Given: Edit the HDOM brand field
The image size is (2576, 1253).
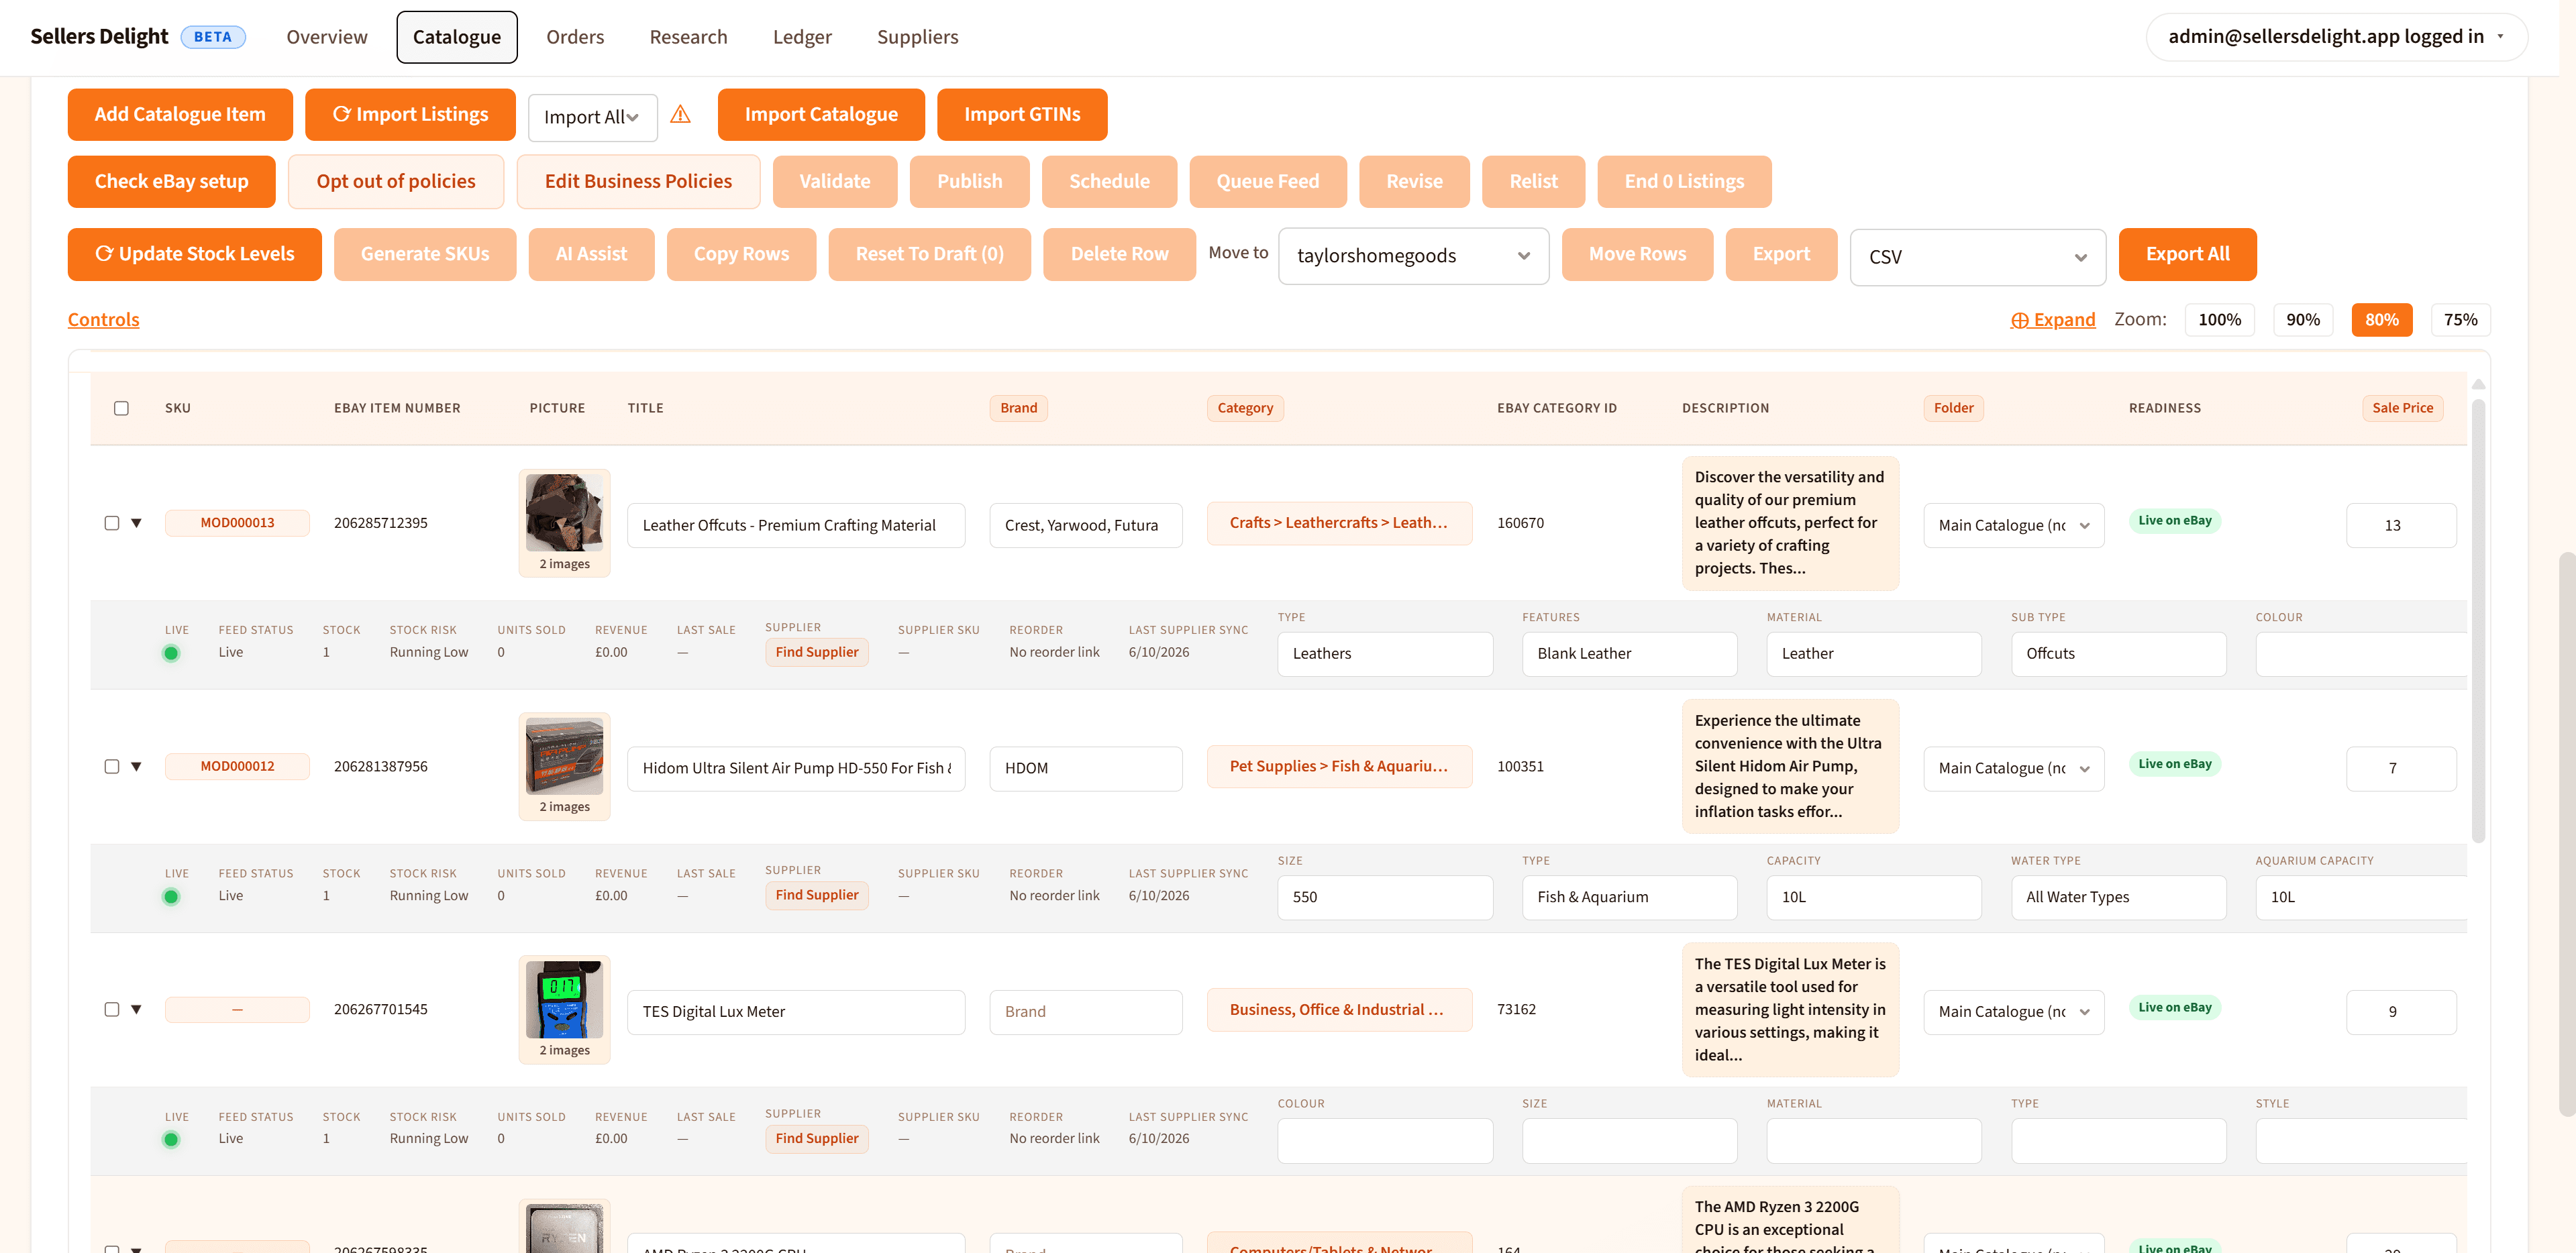Looking at the screenshot, I should [1086, 768].
